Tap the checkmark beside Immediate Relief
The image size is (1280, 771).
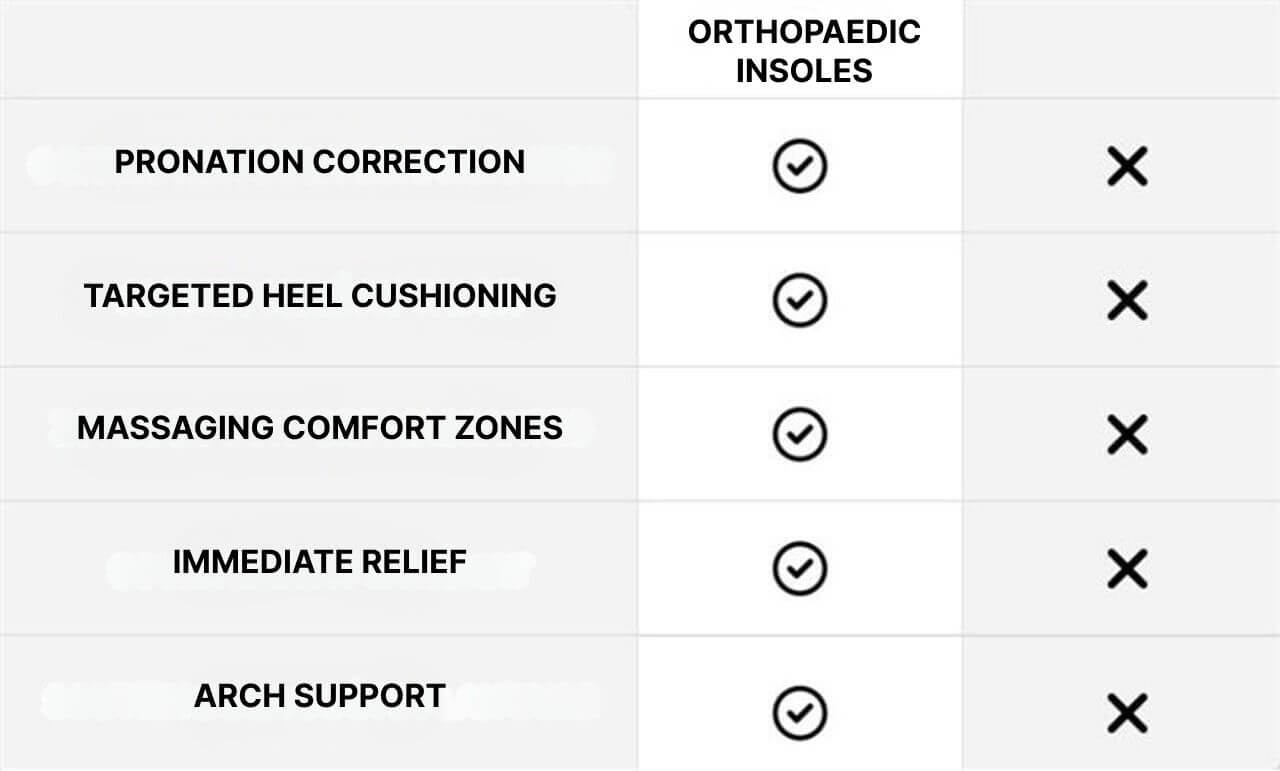(x=799, y=567)
